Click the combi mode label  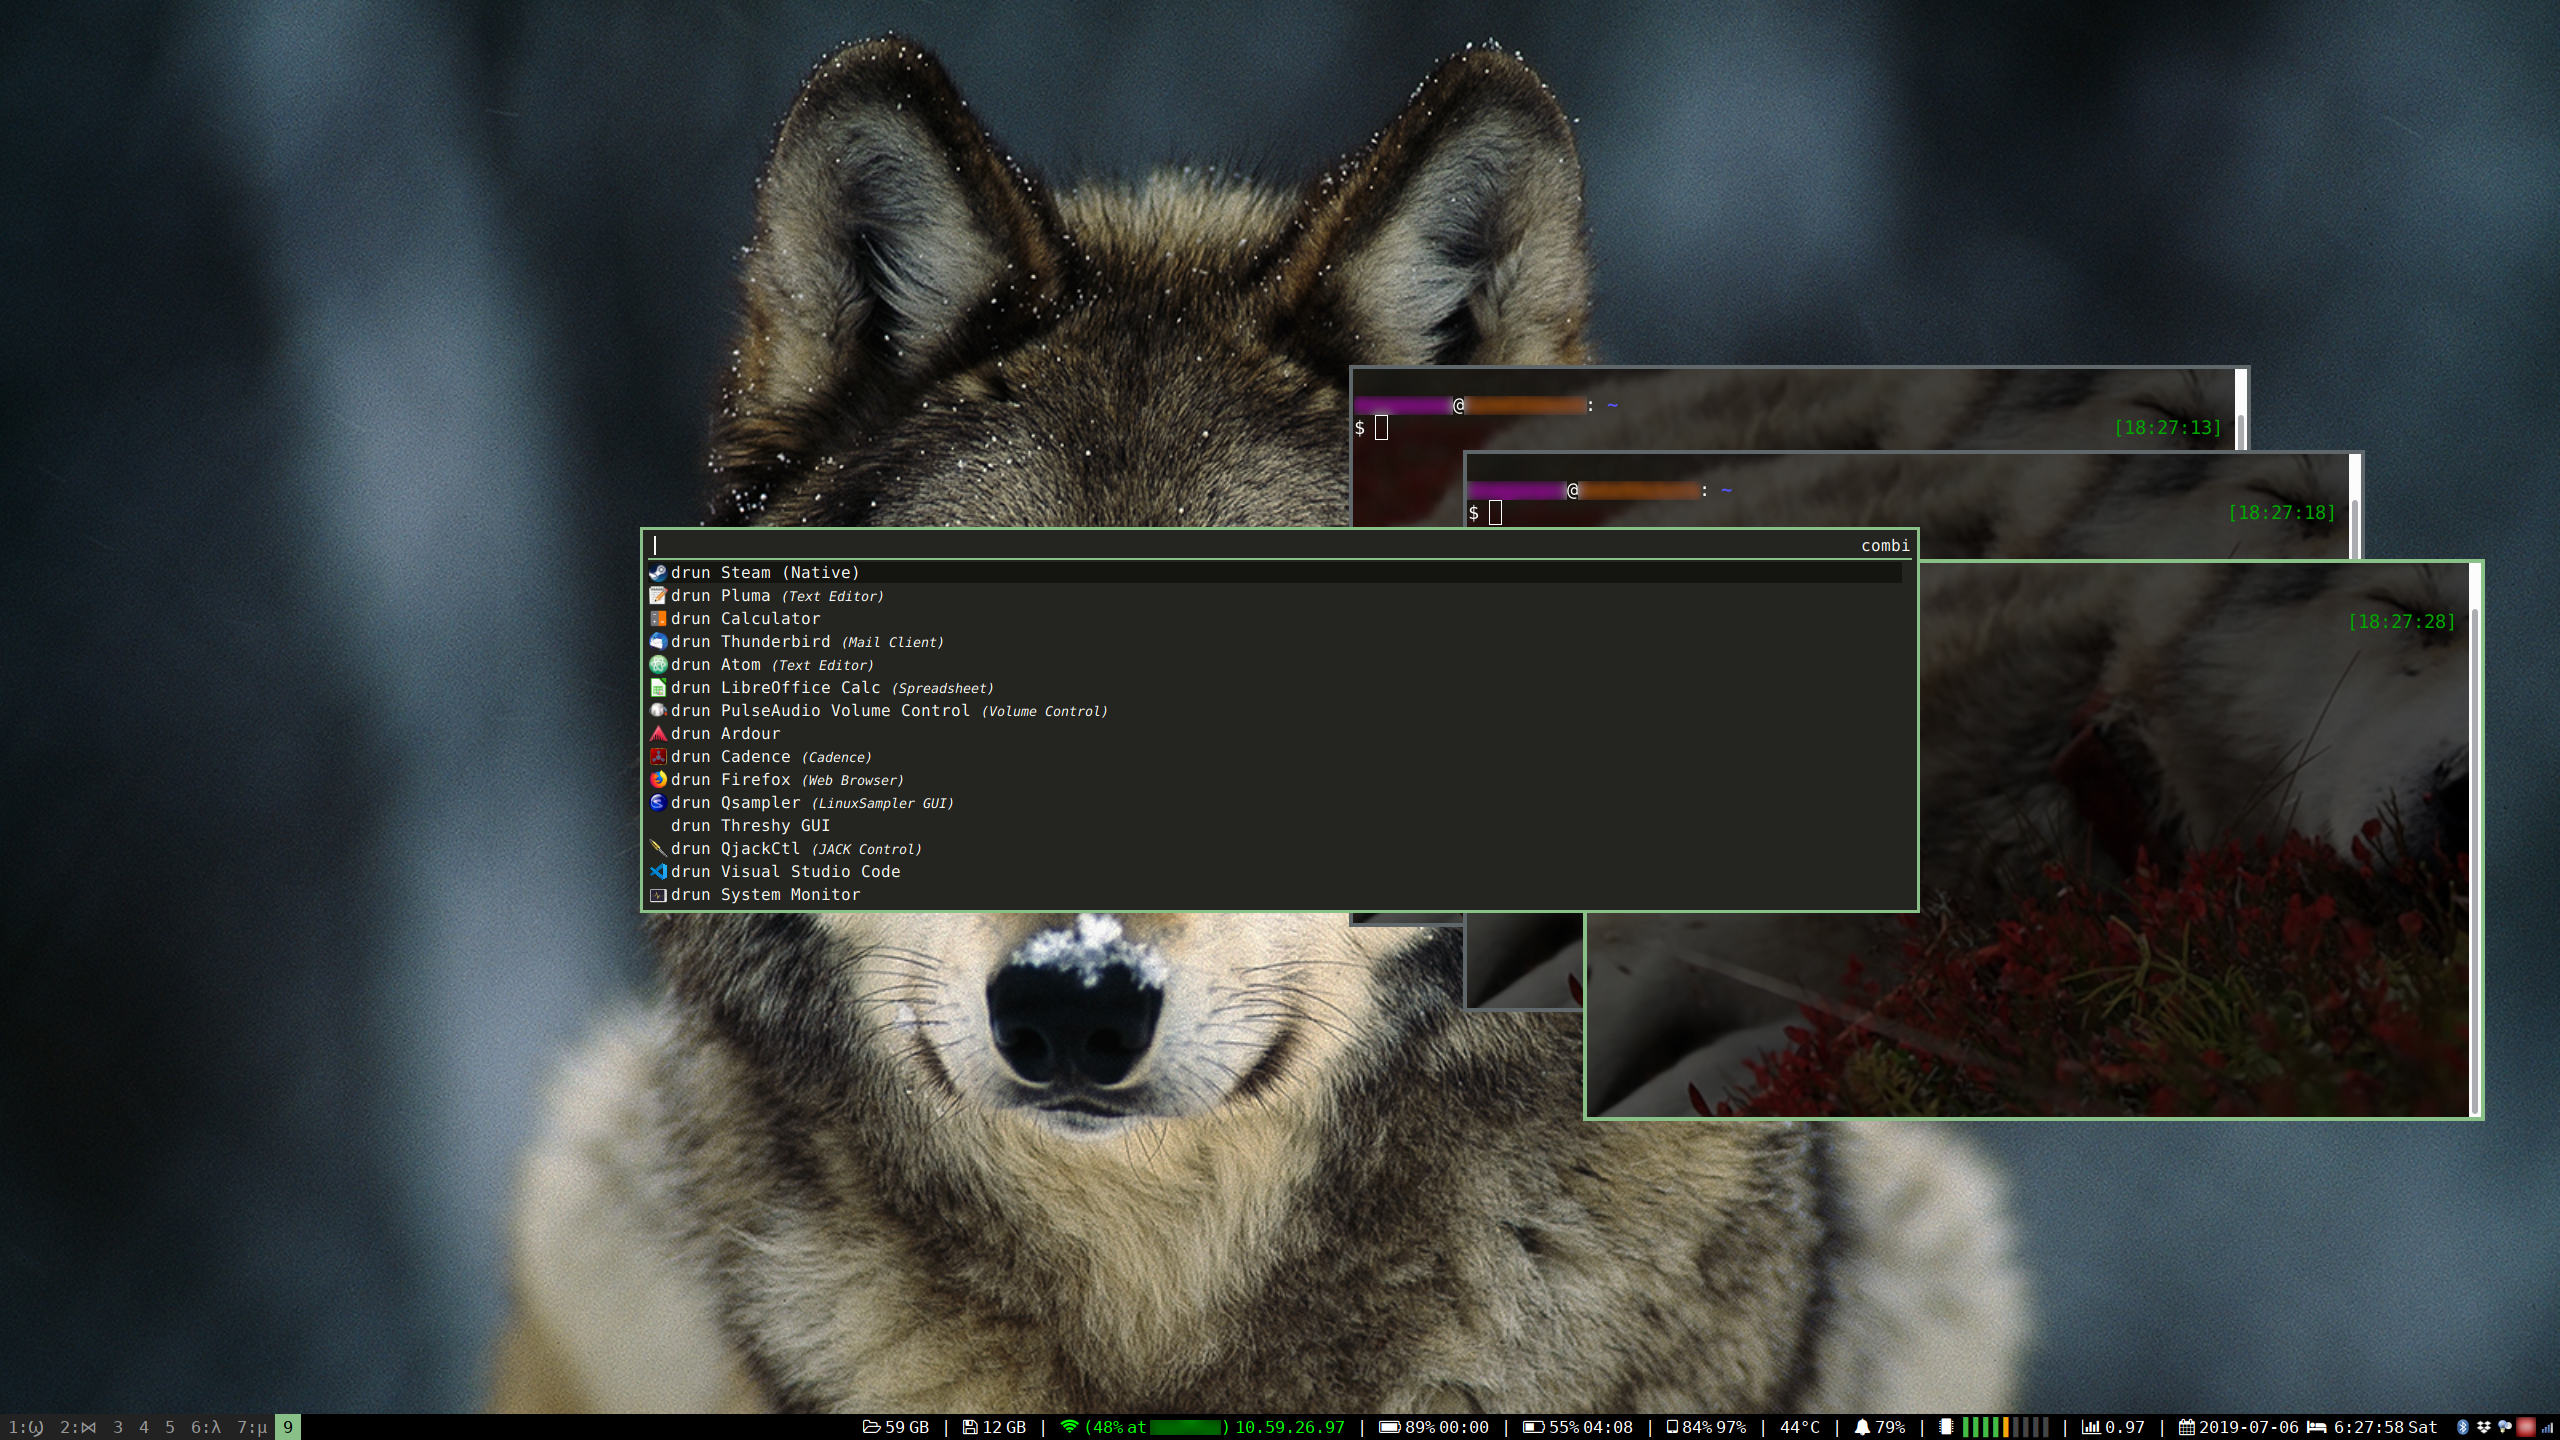[x=1885, y=545]
